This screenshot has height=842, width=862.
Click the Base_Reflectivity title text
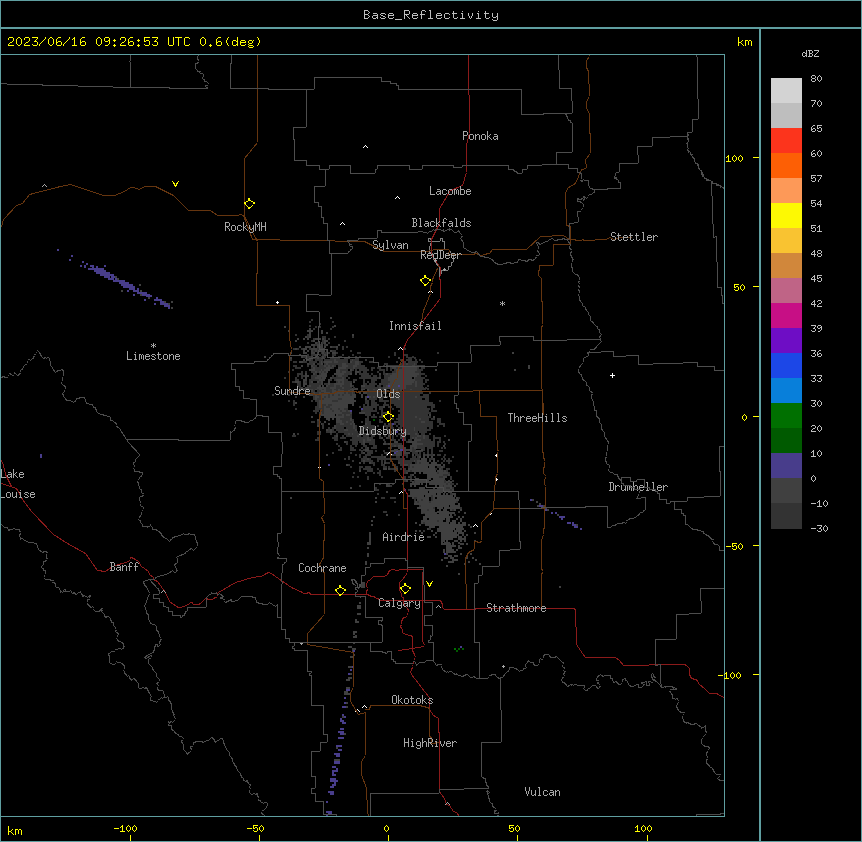[x=431, y=15]
